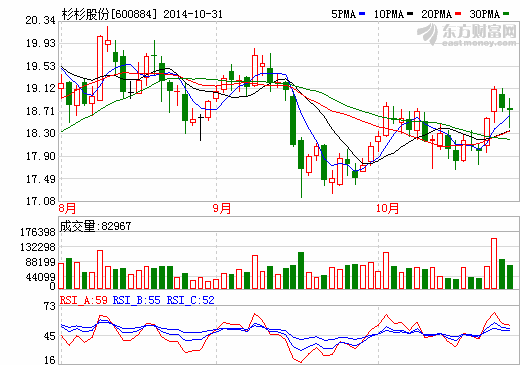The height and width of the screenshot is (365, 520).
Task: Click the price label 17.90
Action: coord(41,156)
